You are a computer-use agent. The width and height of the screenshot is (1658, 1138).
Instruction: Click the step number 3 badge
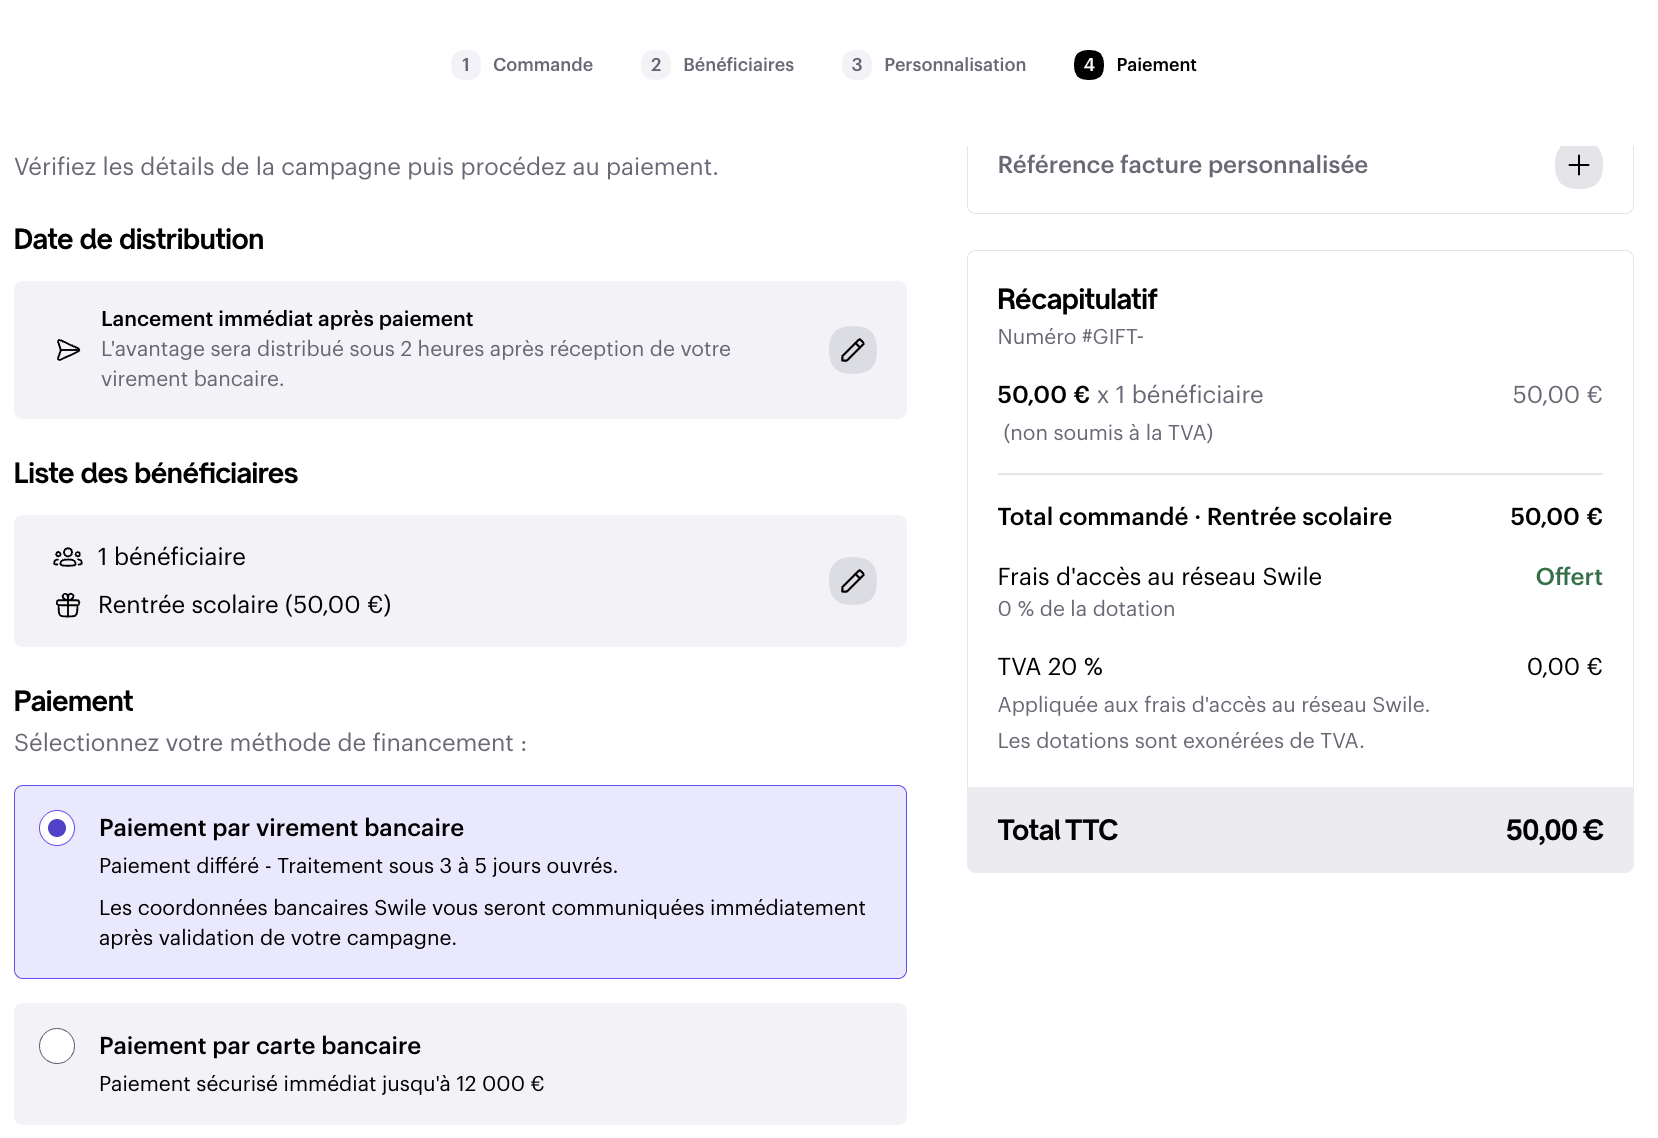[x=857, y=65]
